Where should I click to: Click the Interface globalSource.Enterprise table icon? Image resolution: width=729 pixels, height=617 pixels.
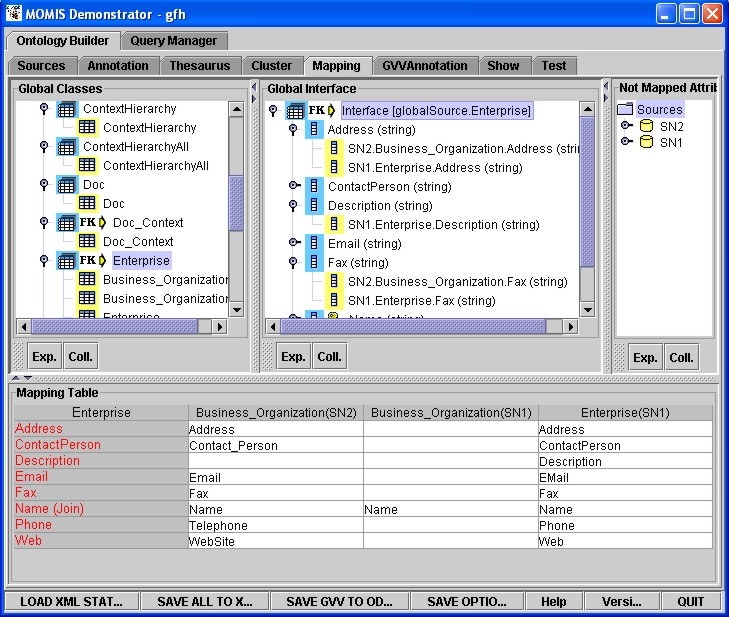pos(295,111)
